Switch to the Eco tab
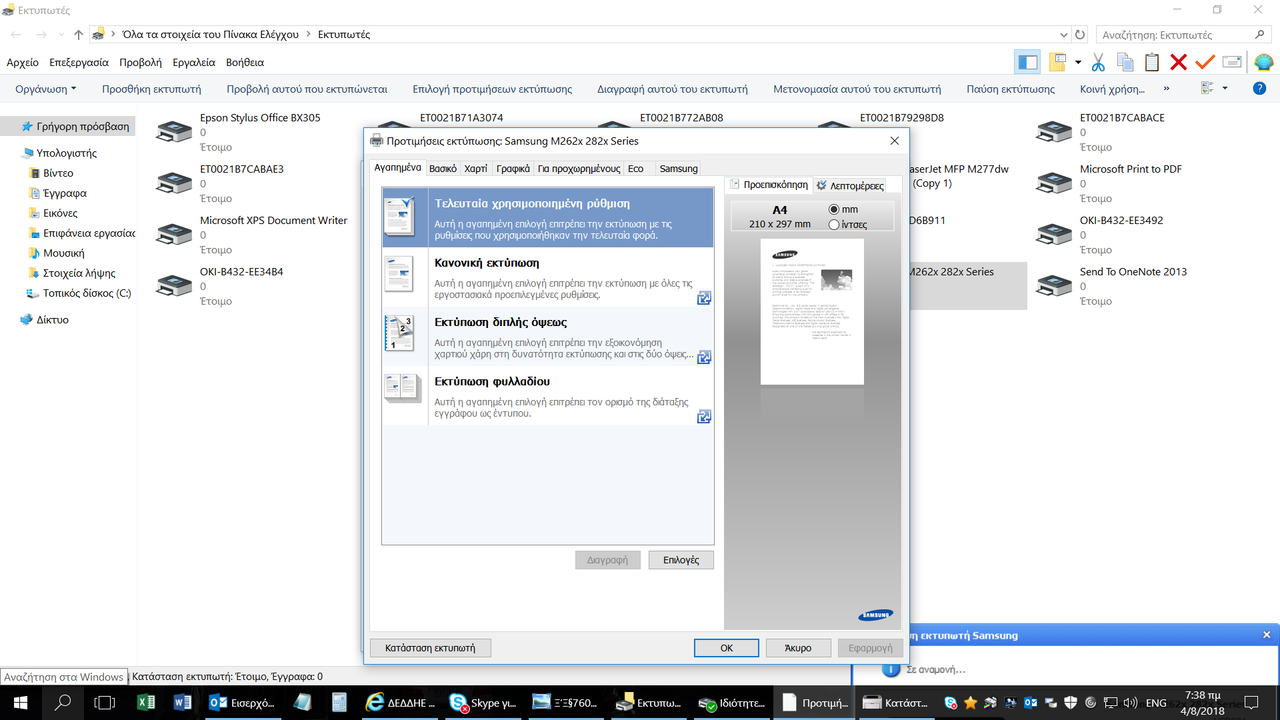Screen dimensions: 1280x720 point(636,168)
